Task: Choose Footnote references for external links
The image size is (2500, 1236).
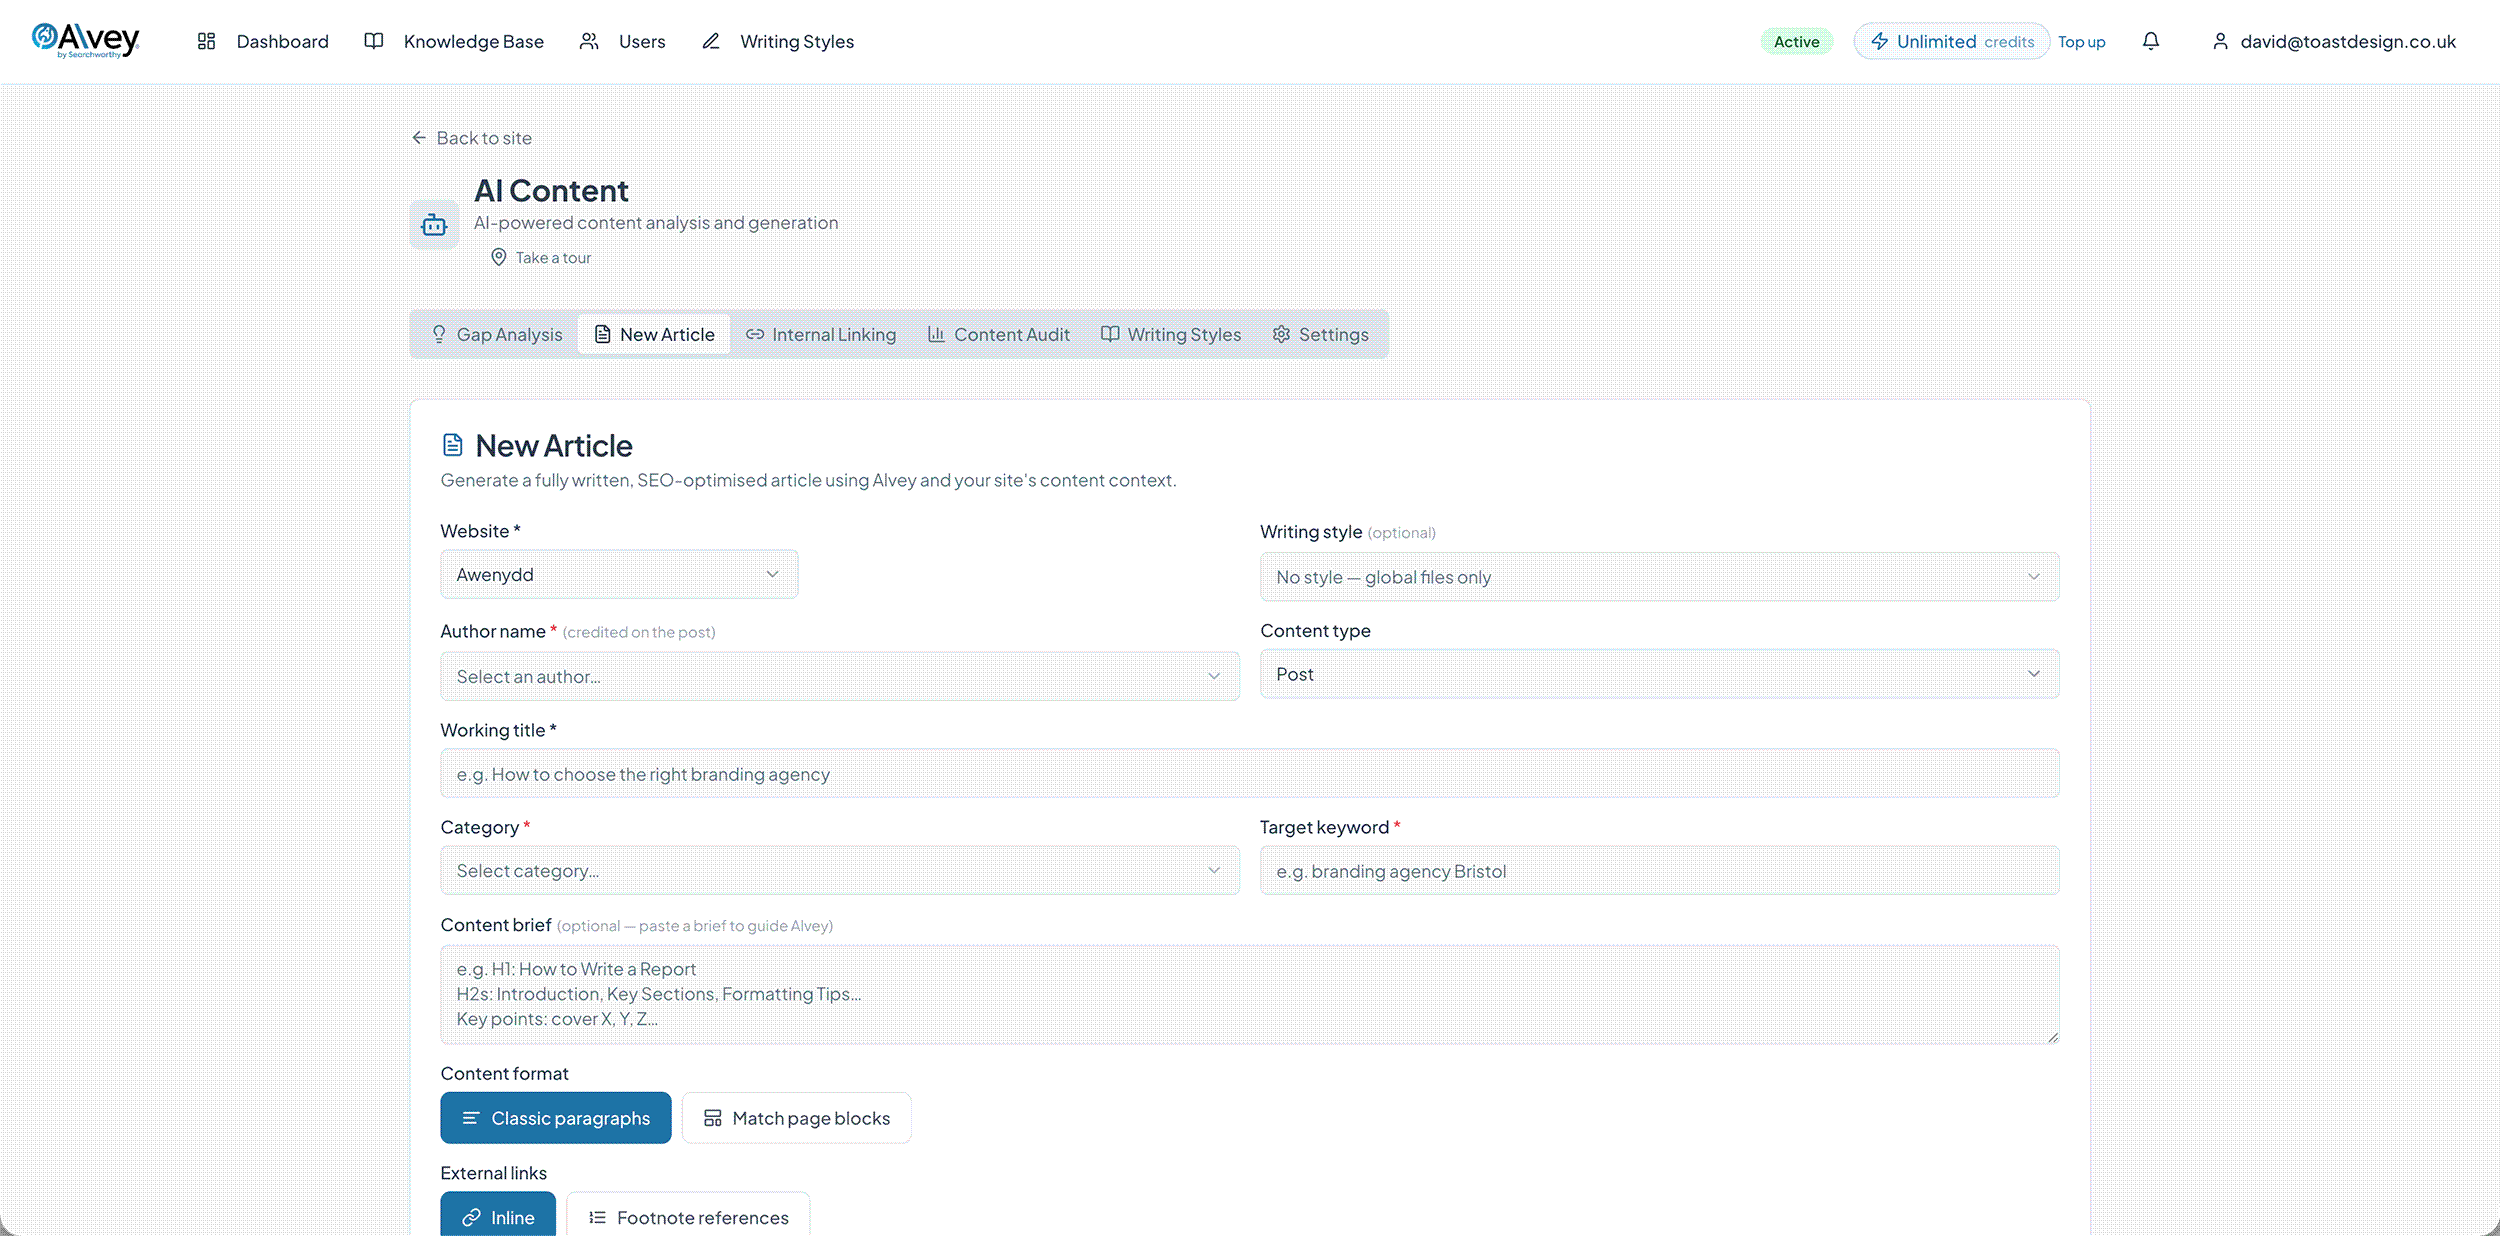Action: 688,1216
